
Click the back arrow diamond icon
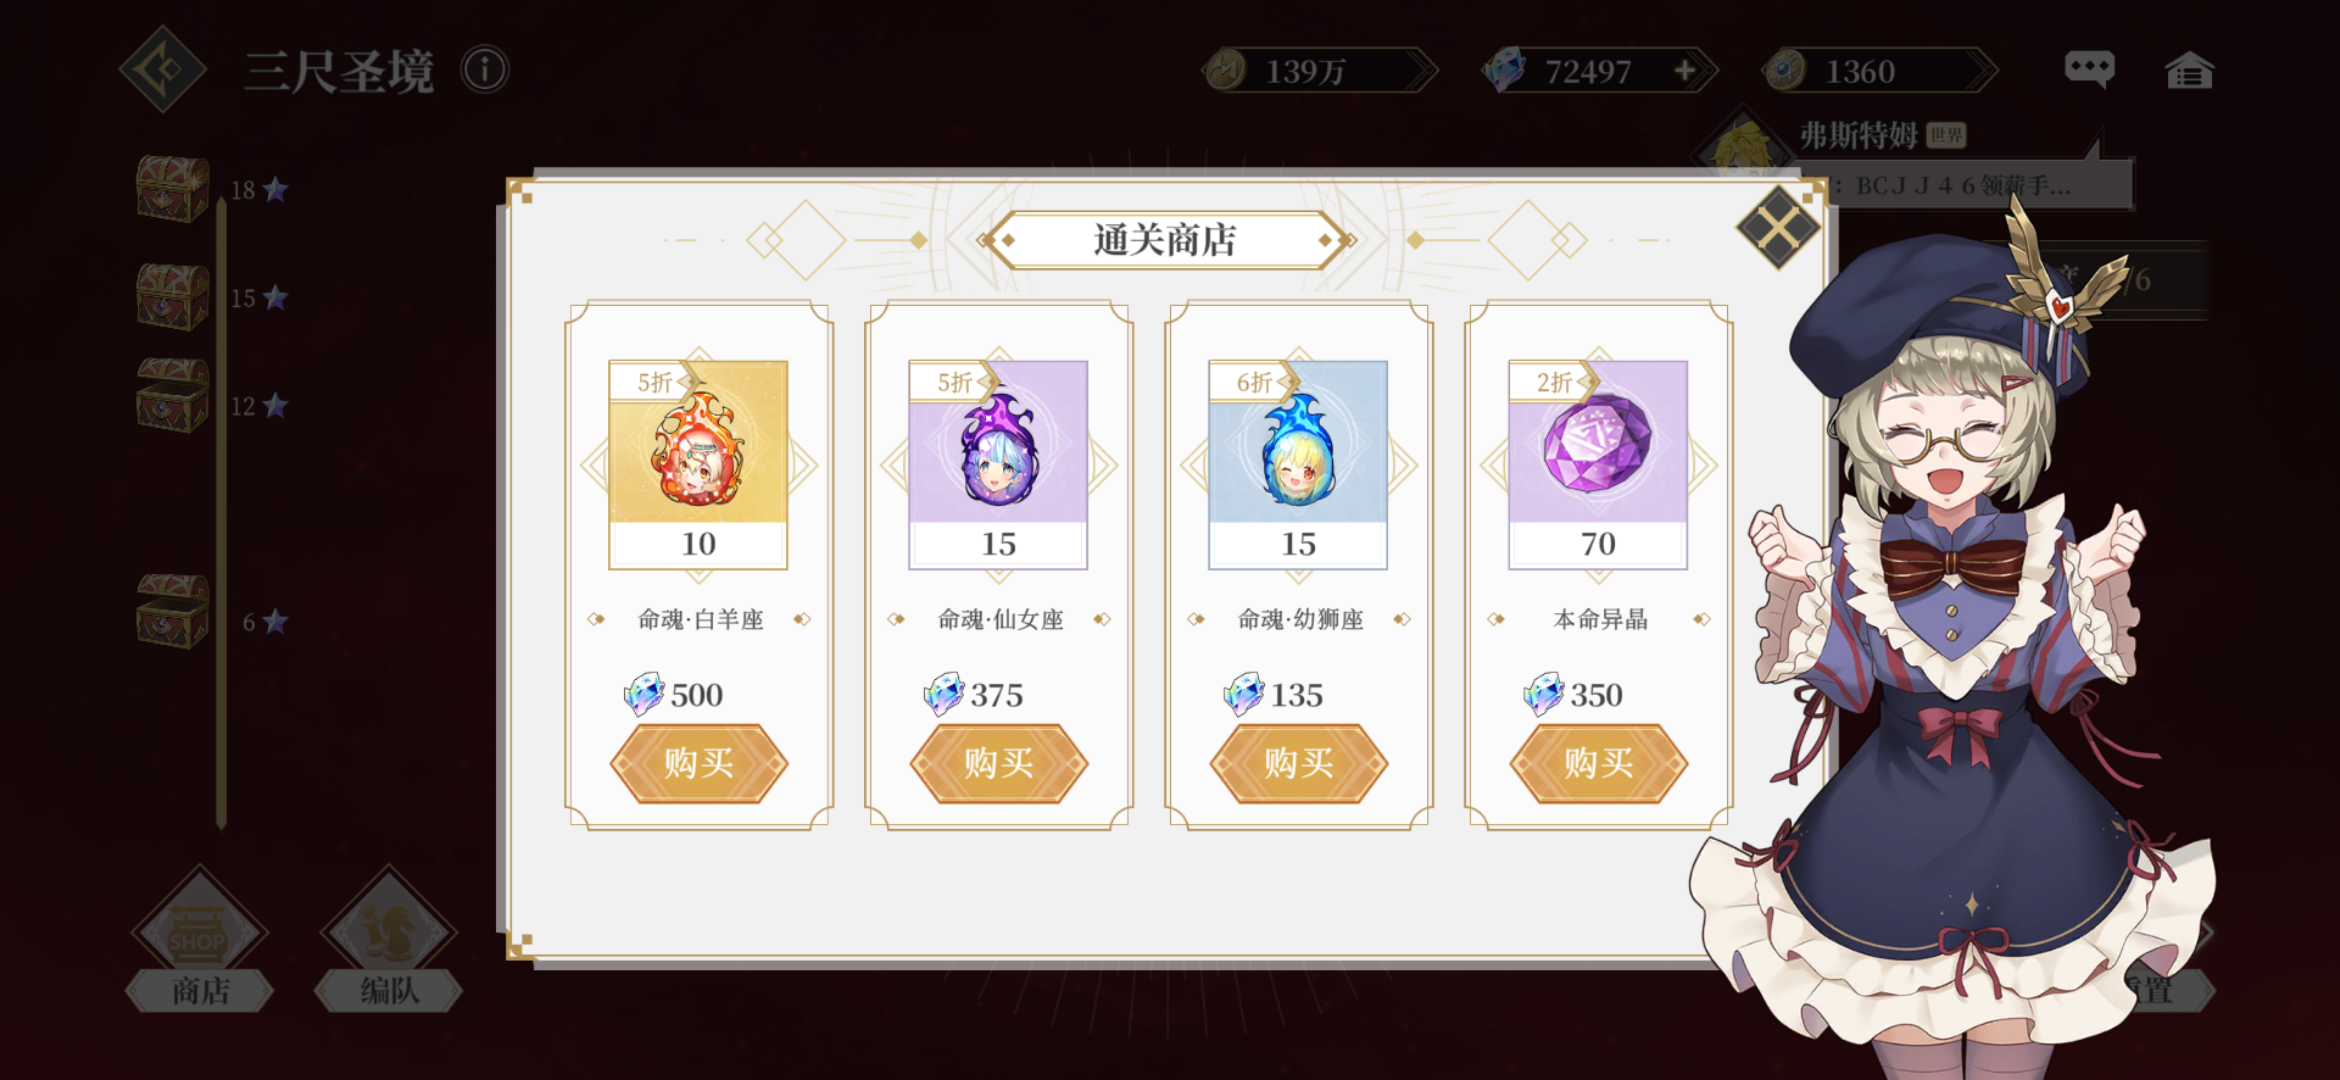tap(163, 70)
